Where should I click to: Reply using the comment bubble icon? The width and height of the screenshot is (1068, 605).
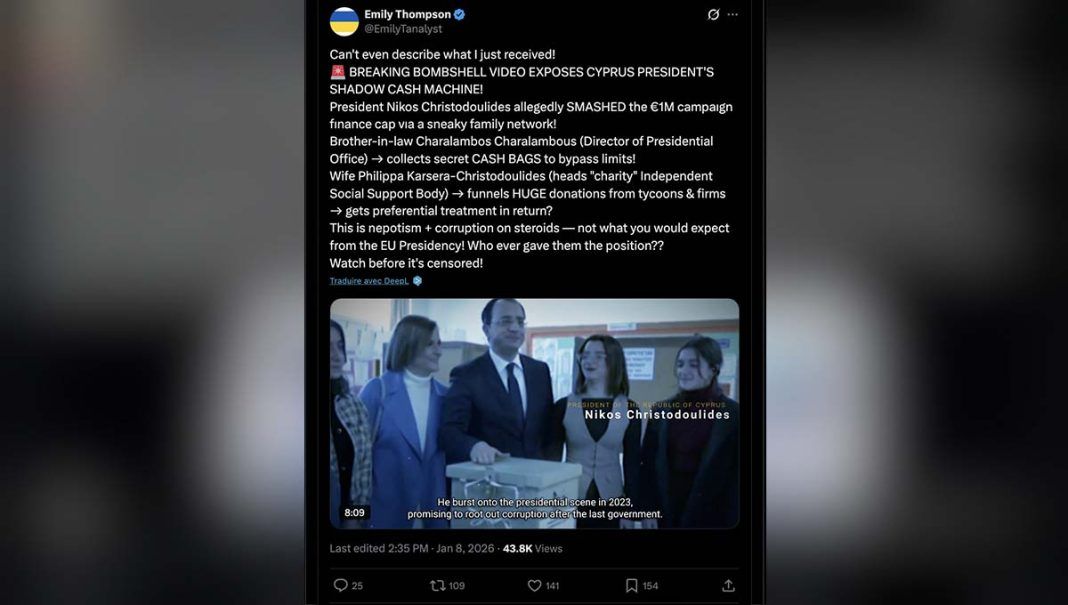[x=341, y=585]
